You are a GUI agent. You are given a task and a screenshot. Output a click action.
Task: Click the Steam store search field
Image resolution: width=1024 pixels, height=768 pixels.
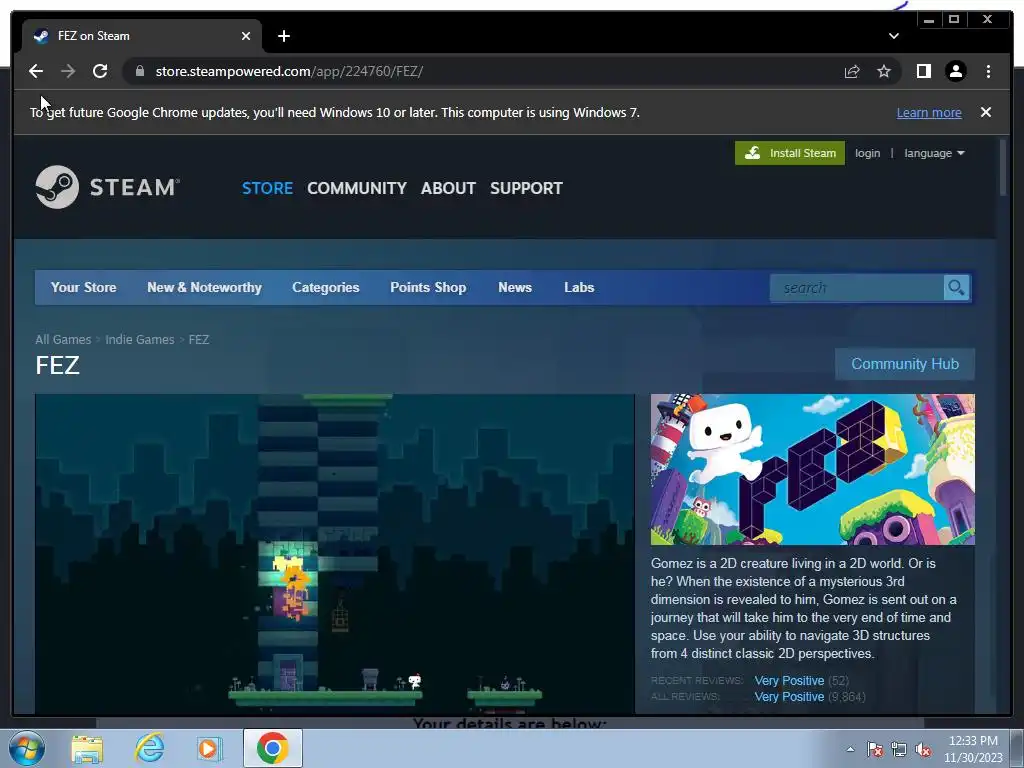pyautogui.click(x=856, y=288)
